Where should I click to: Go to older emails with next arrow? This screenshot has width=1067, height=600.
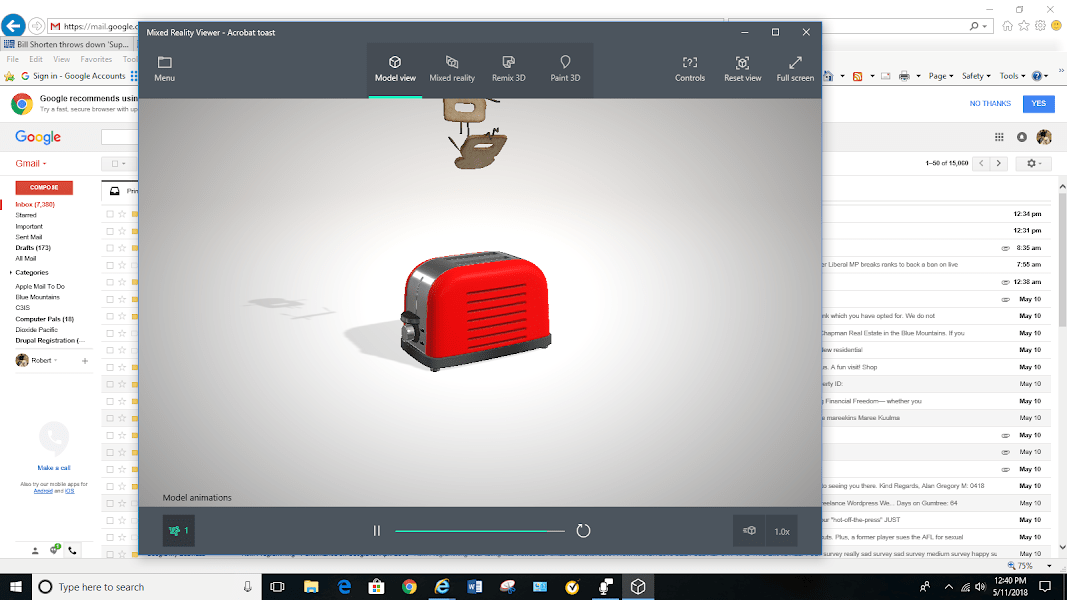998,163
